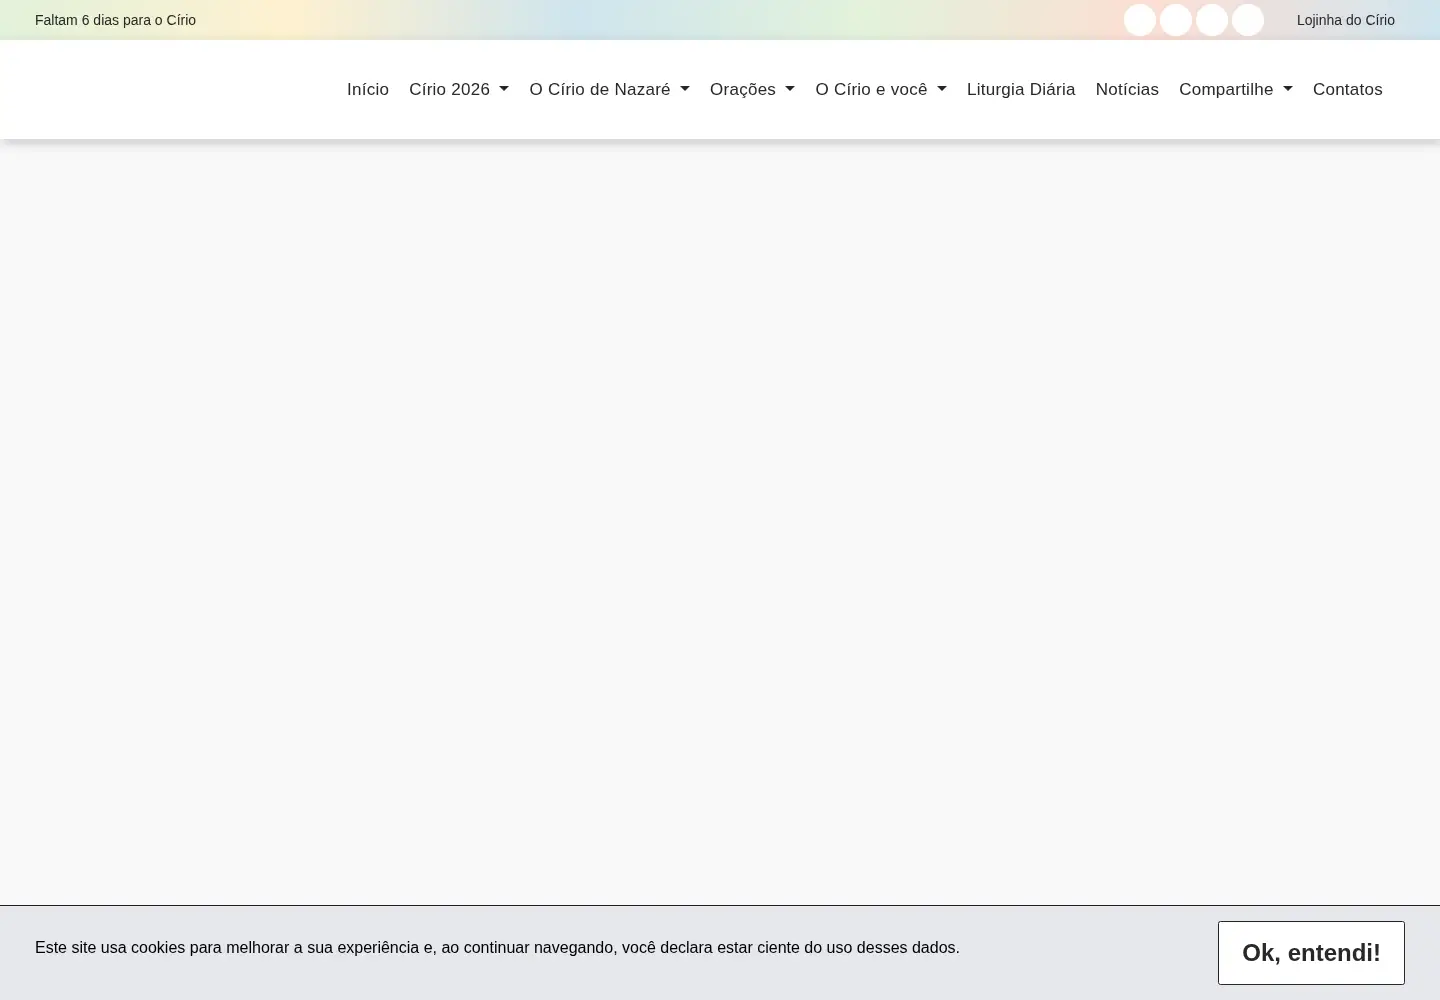Expand the Orações dropdown menu
The image size is (1440, 1000).
pyautogui.click(x=752, y=89)
